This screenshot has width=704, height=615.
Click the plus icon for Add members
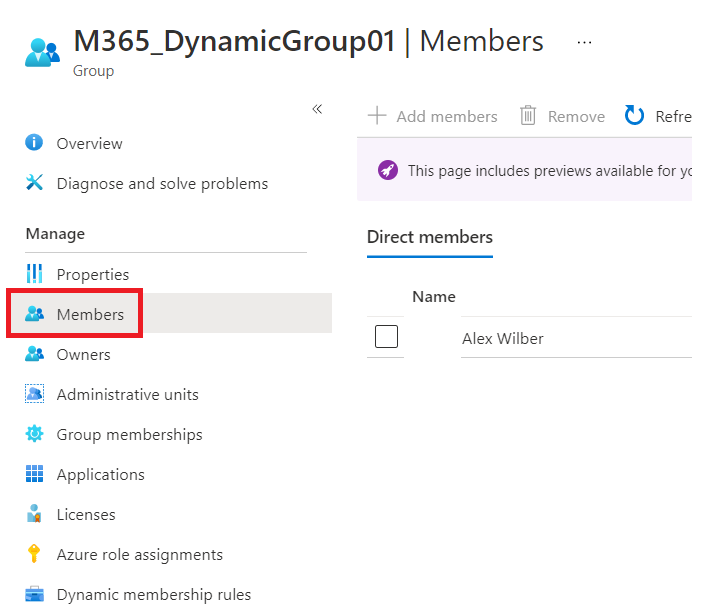[x=377, y=115]
